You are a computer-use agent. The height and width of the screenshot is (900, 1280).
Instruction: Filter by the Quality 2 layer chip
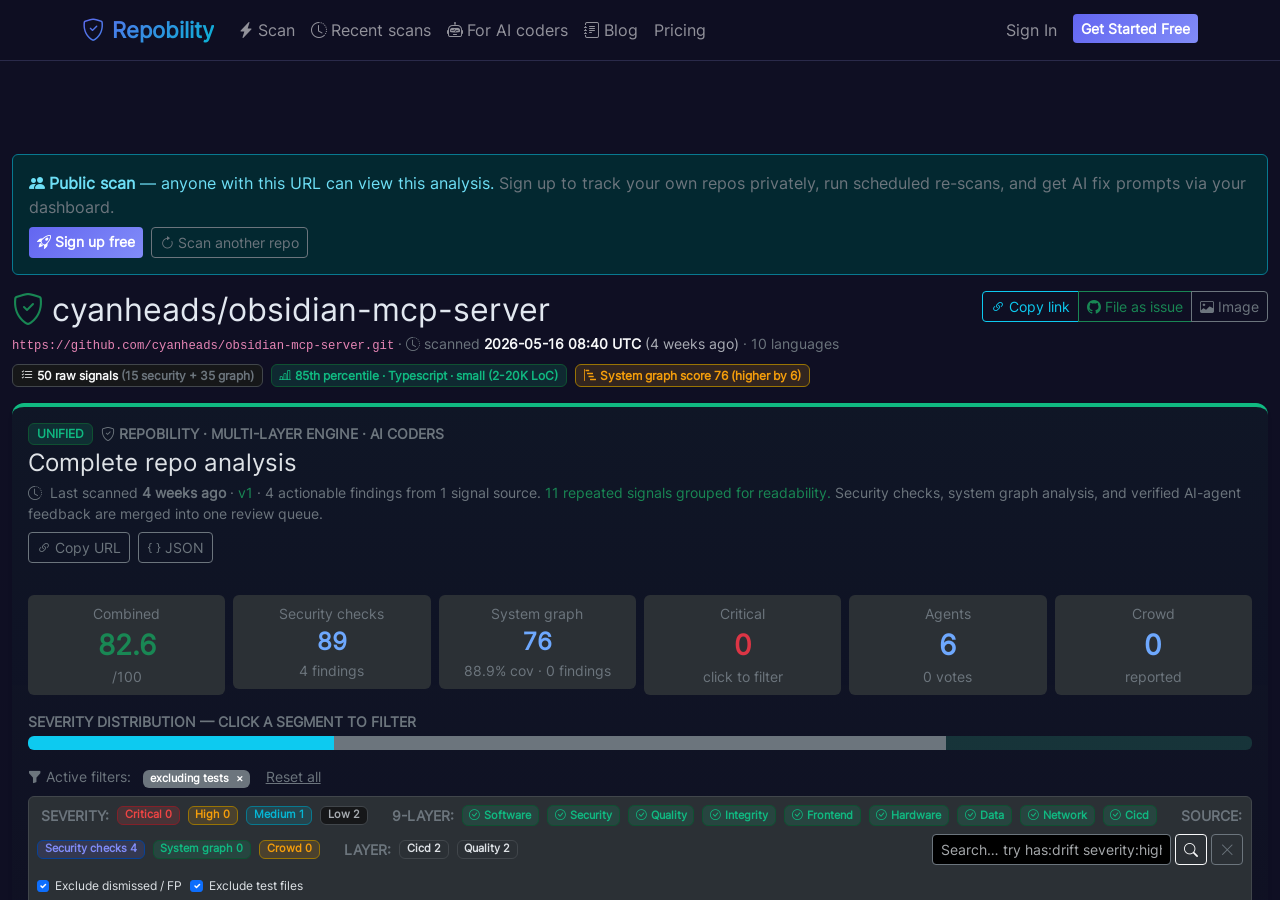click(x=487, y=849)
